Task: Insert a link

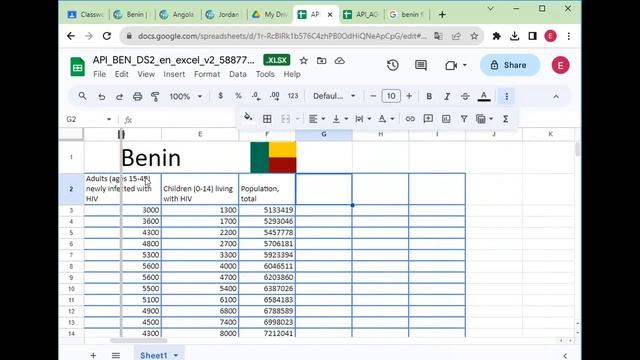Action: click(x=410, y=119)
